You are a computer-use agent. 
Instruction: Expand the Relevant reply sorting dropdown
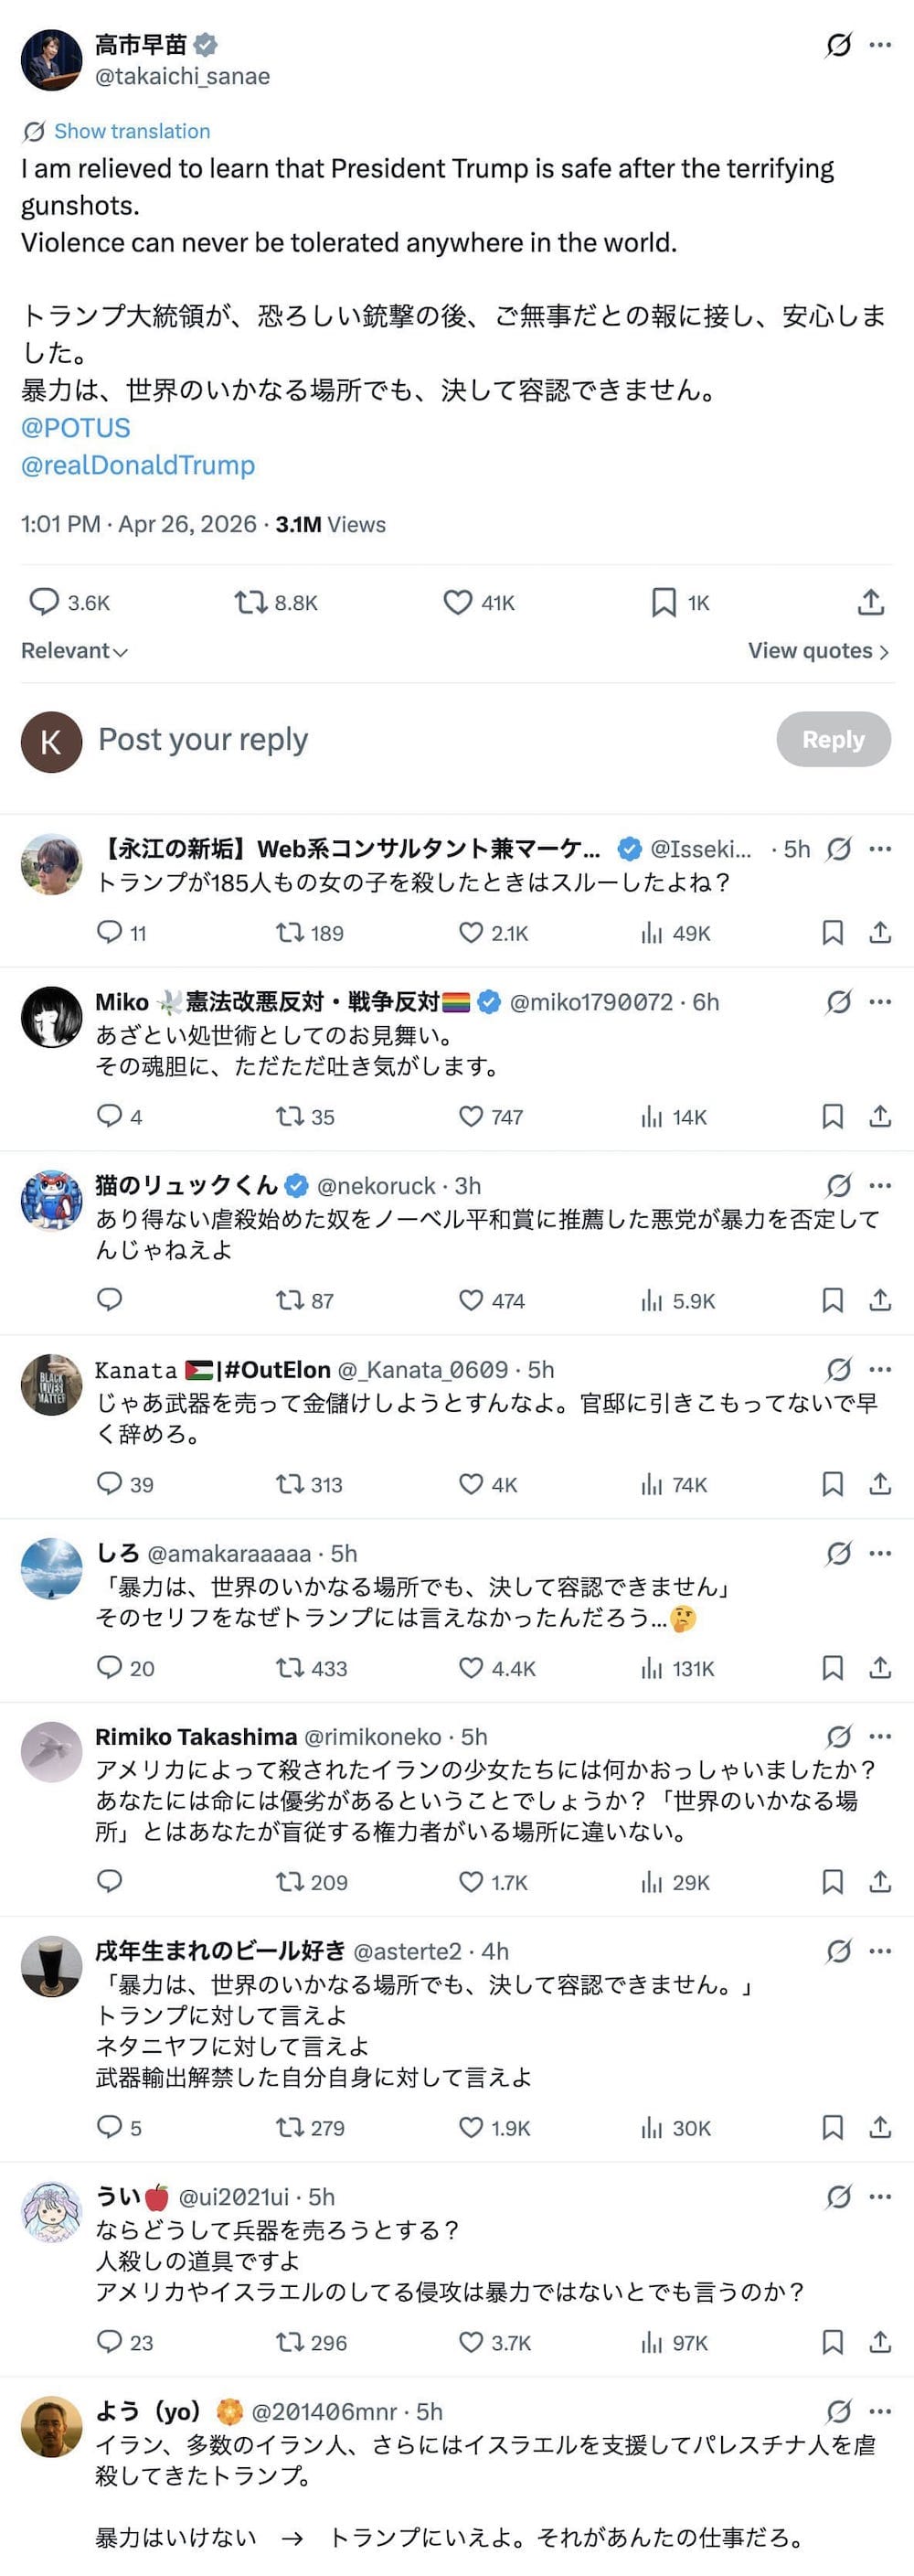74,651
